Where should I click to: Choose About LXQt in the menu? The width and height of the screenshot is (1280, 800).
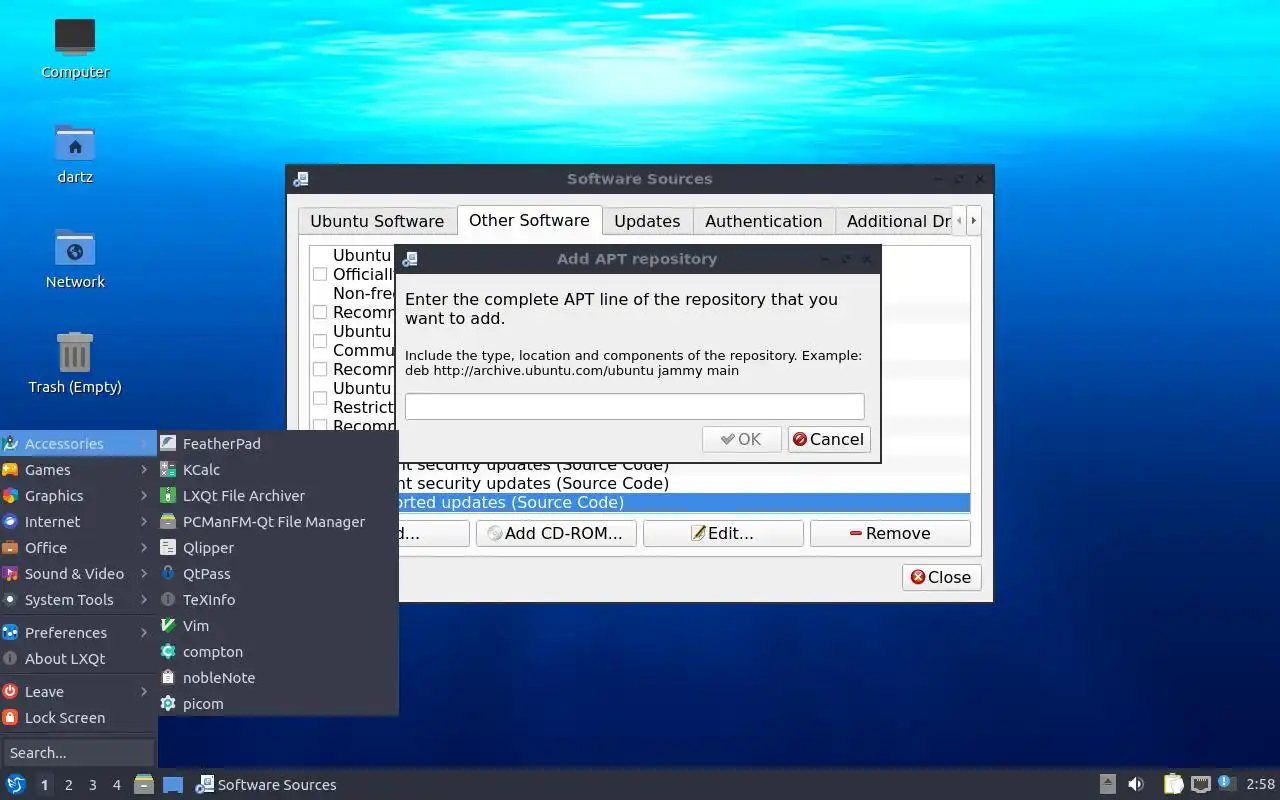point(78,659)
